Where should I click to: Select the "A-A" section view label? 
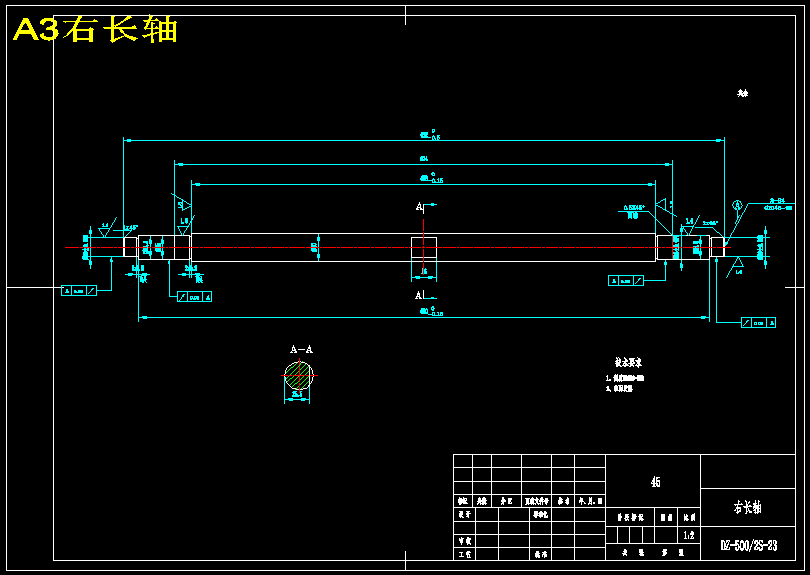[301, 349]
